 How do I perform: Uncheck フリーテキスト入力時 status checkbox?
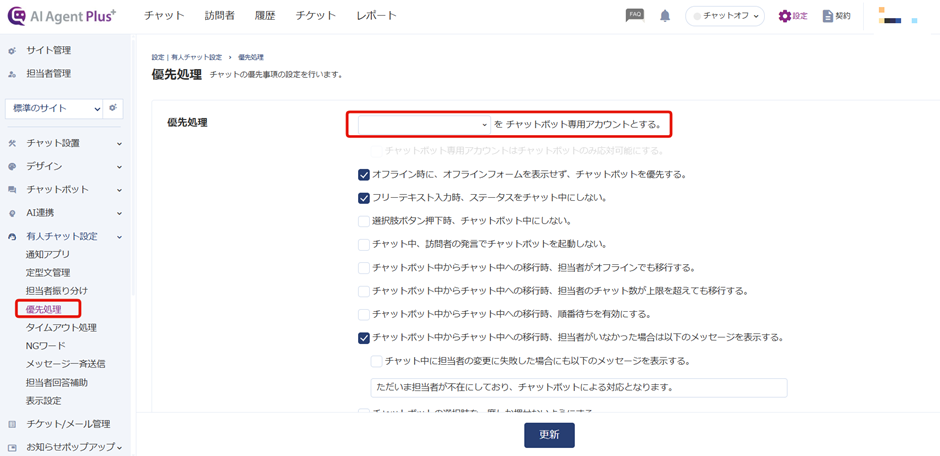coord(363,198)
